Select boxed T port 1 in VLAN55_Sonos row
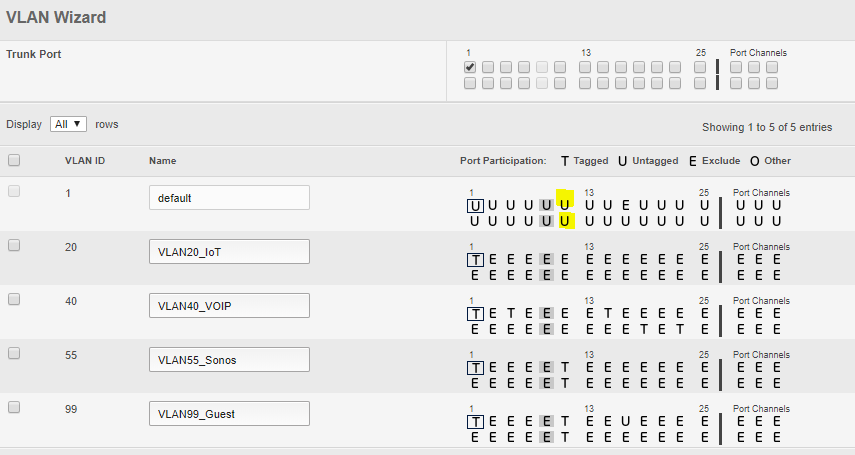855x455 pixels. pyautogui.click(x=476, y=366)
